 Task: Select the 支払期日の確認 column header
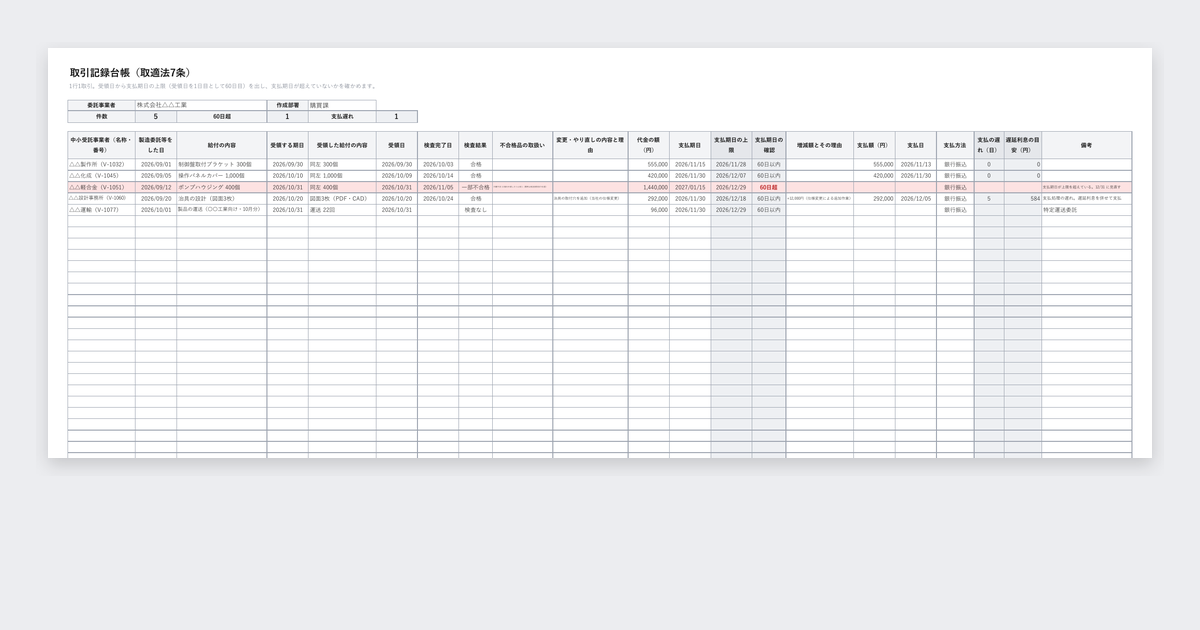point(768,145)
